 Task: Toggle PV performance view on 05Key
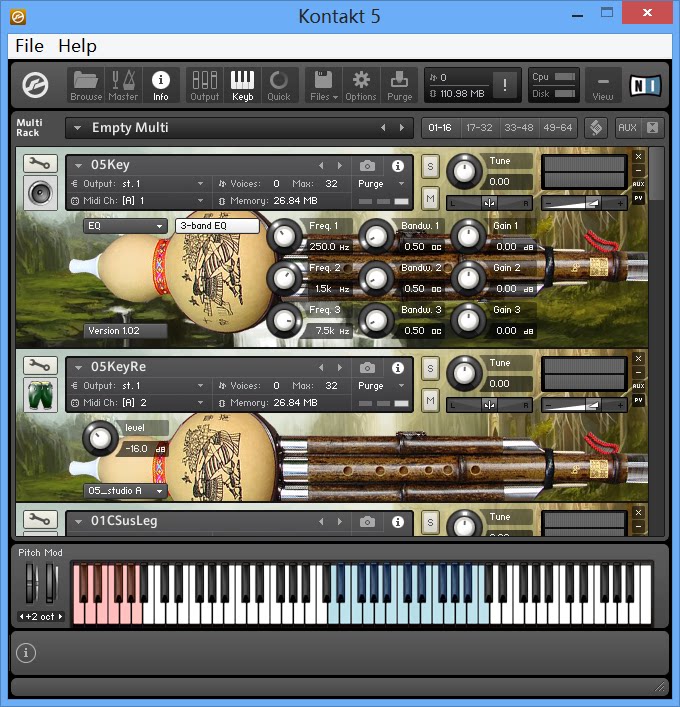[639, 198]
